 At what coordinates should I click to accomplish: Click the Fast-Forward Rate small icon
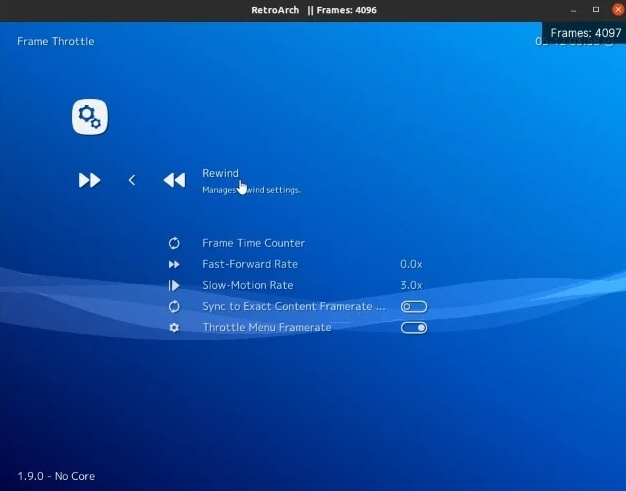click(174, 264)
